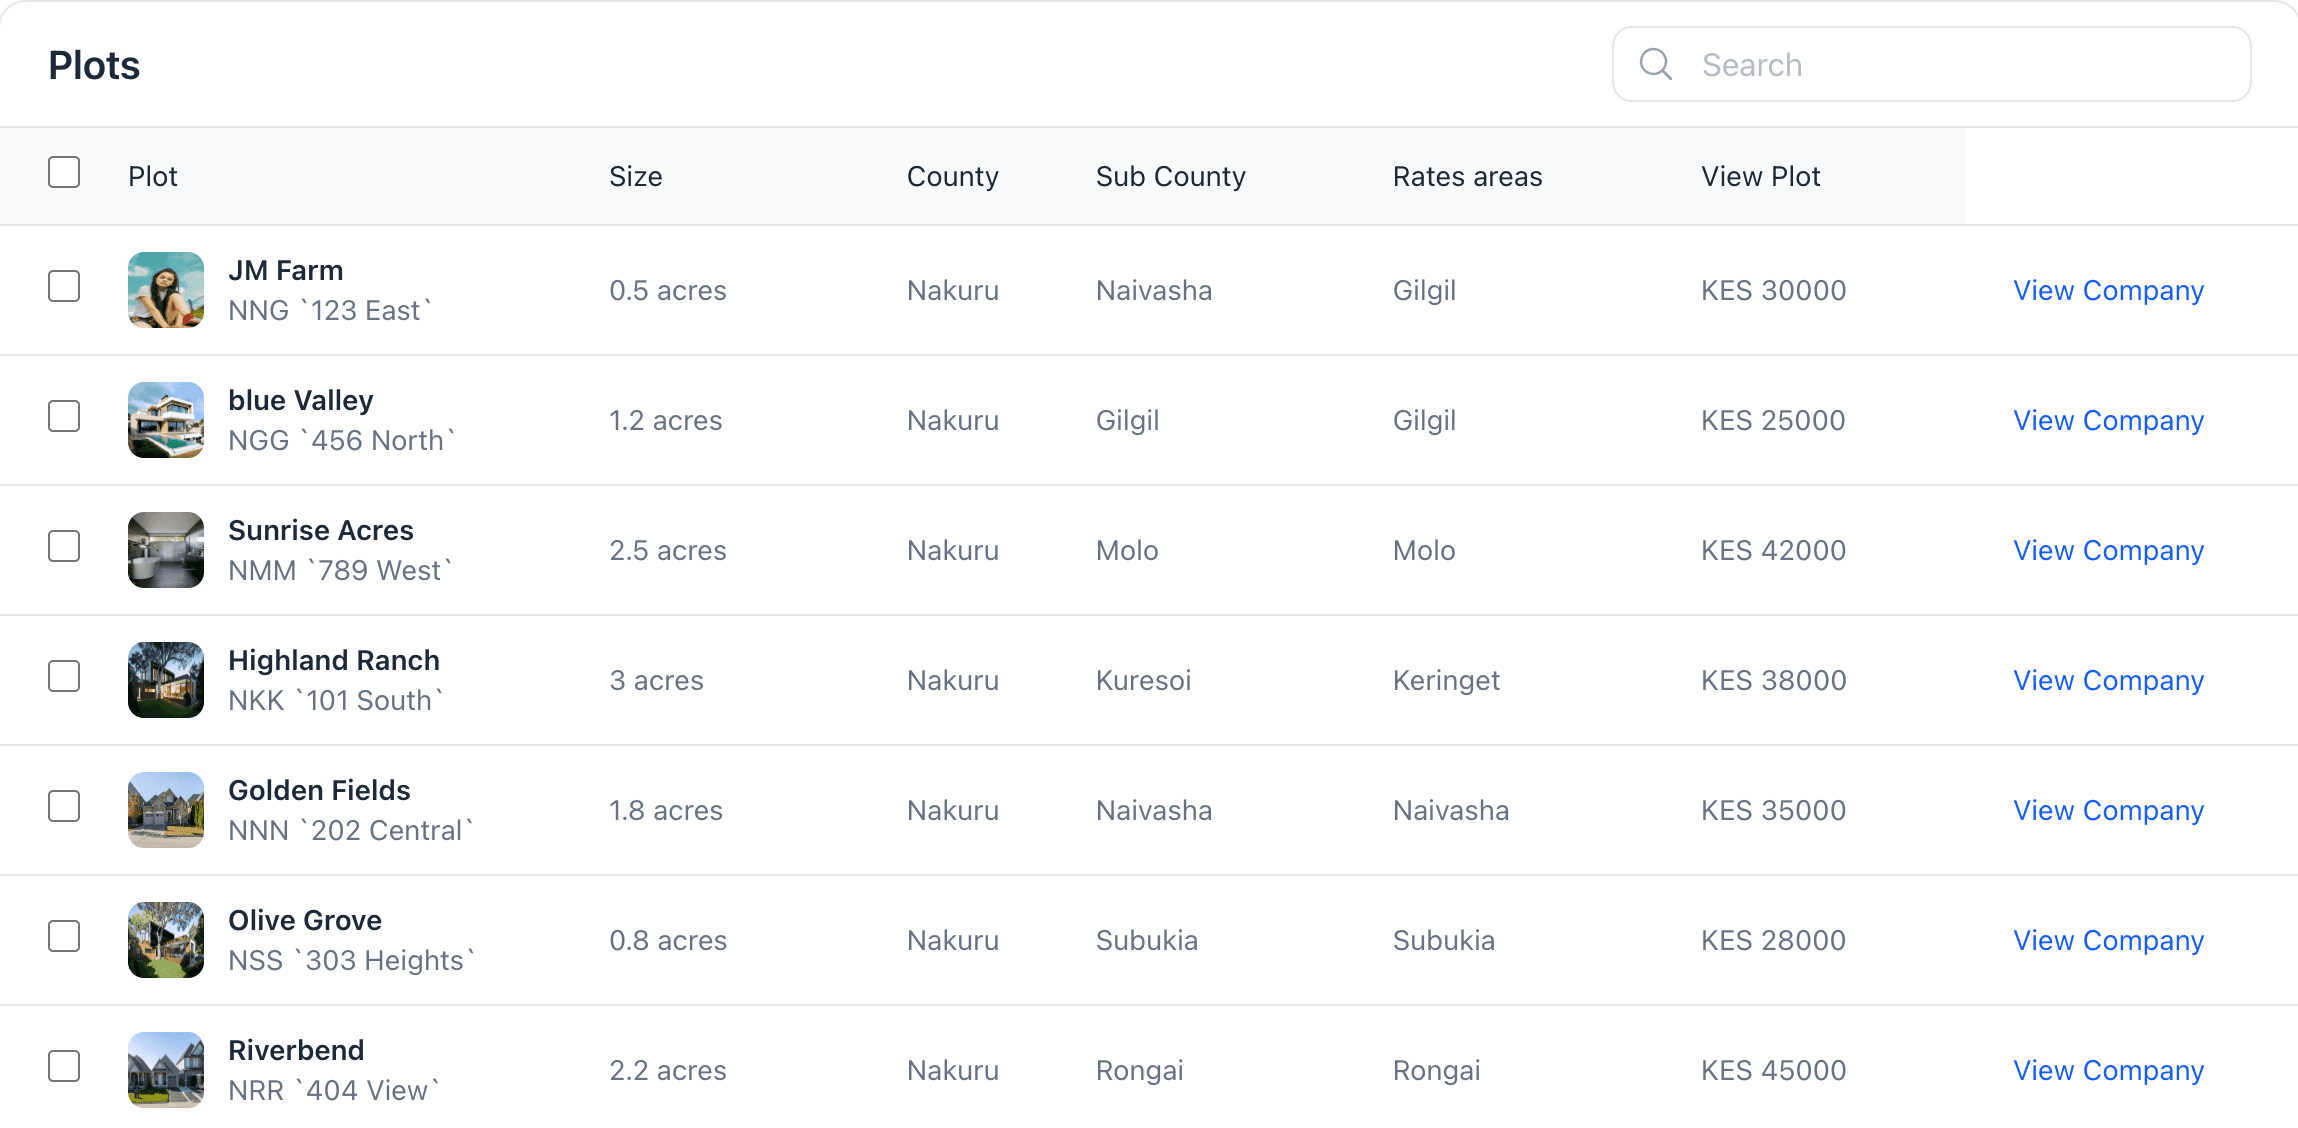Click the View Plot column header
This screenshot has width=2298, height=1128.
coord(1761,176)
